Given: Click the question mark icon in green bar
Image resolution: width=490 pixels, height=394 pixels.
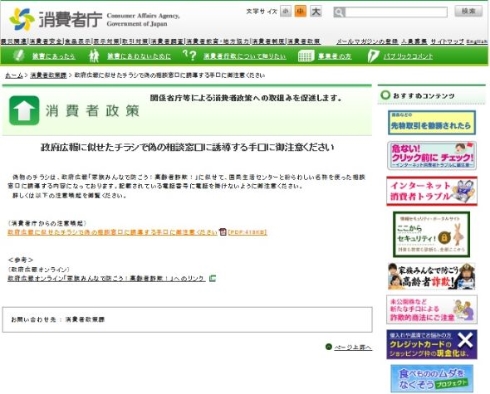Looking at the screenshot, I should (190, 55).
